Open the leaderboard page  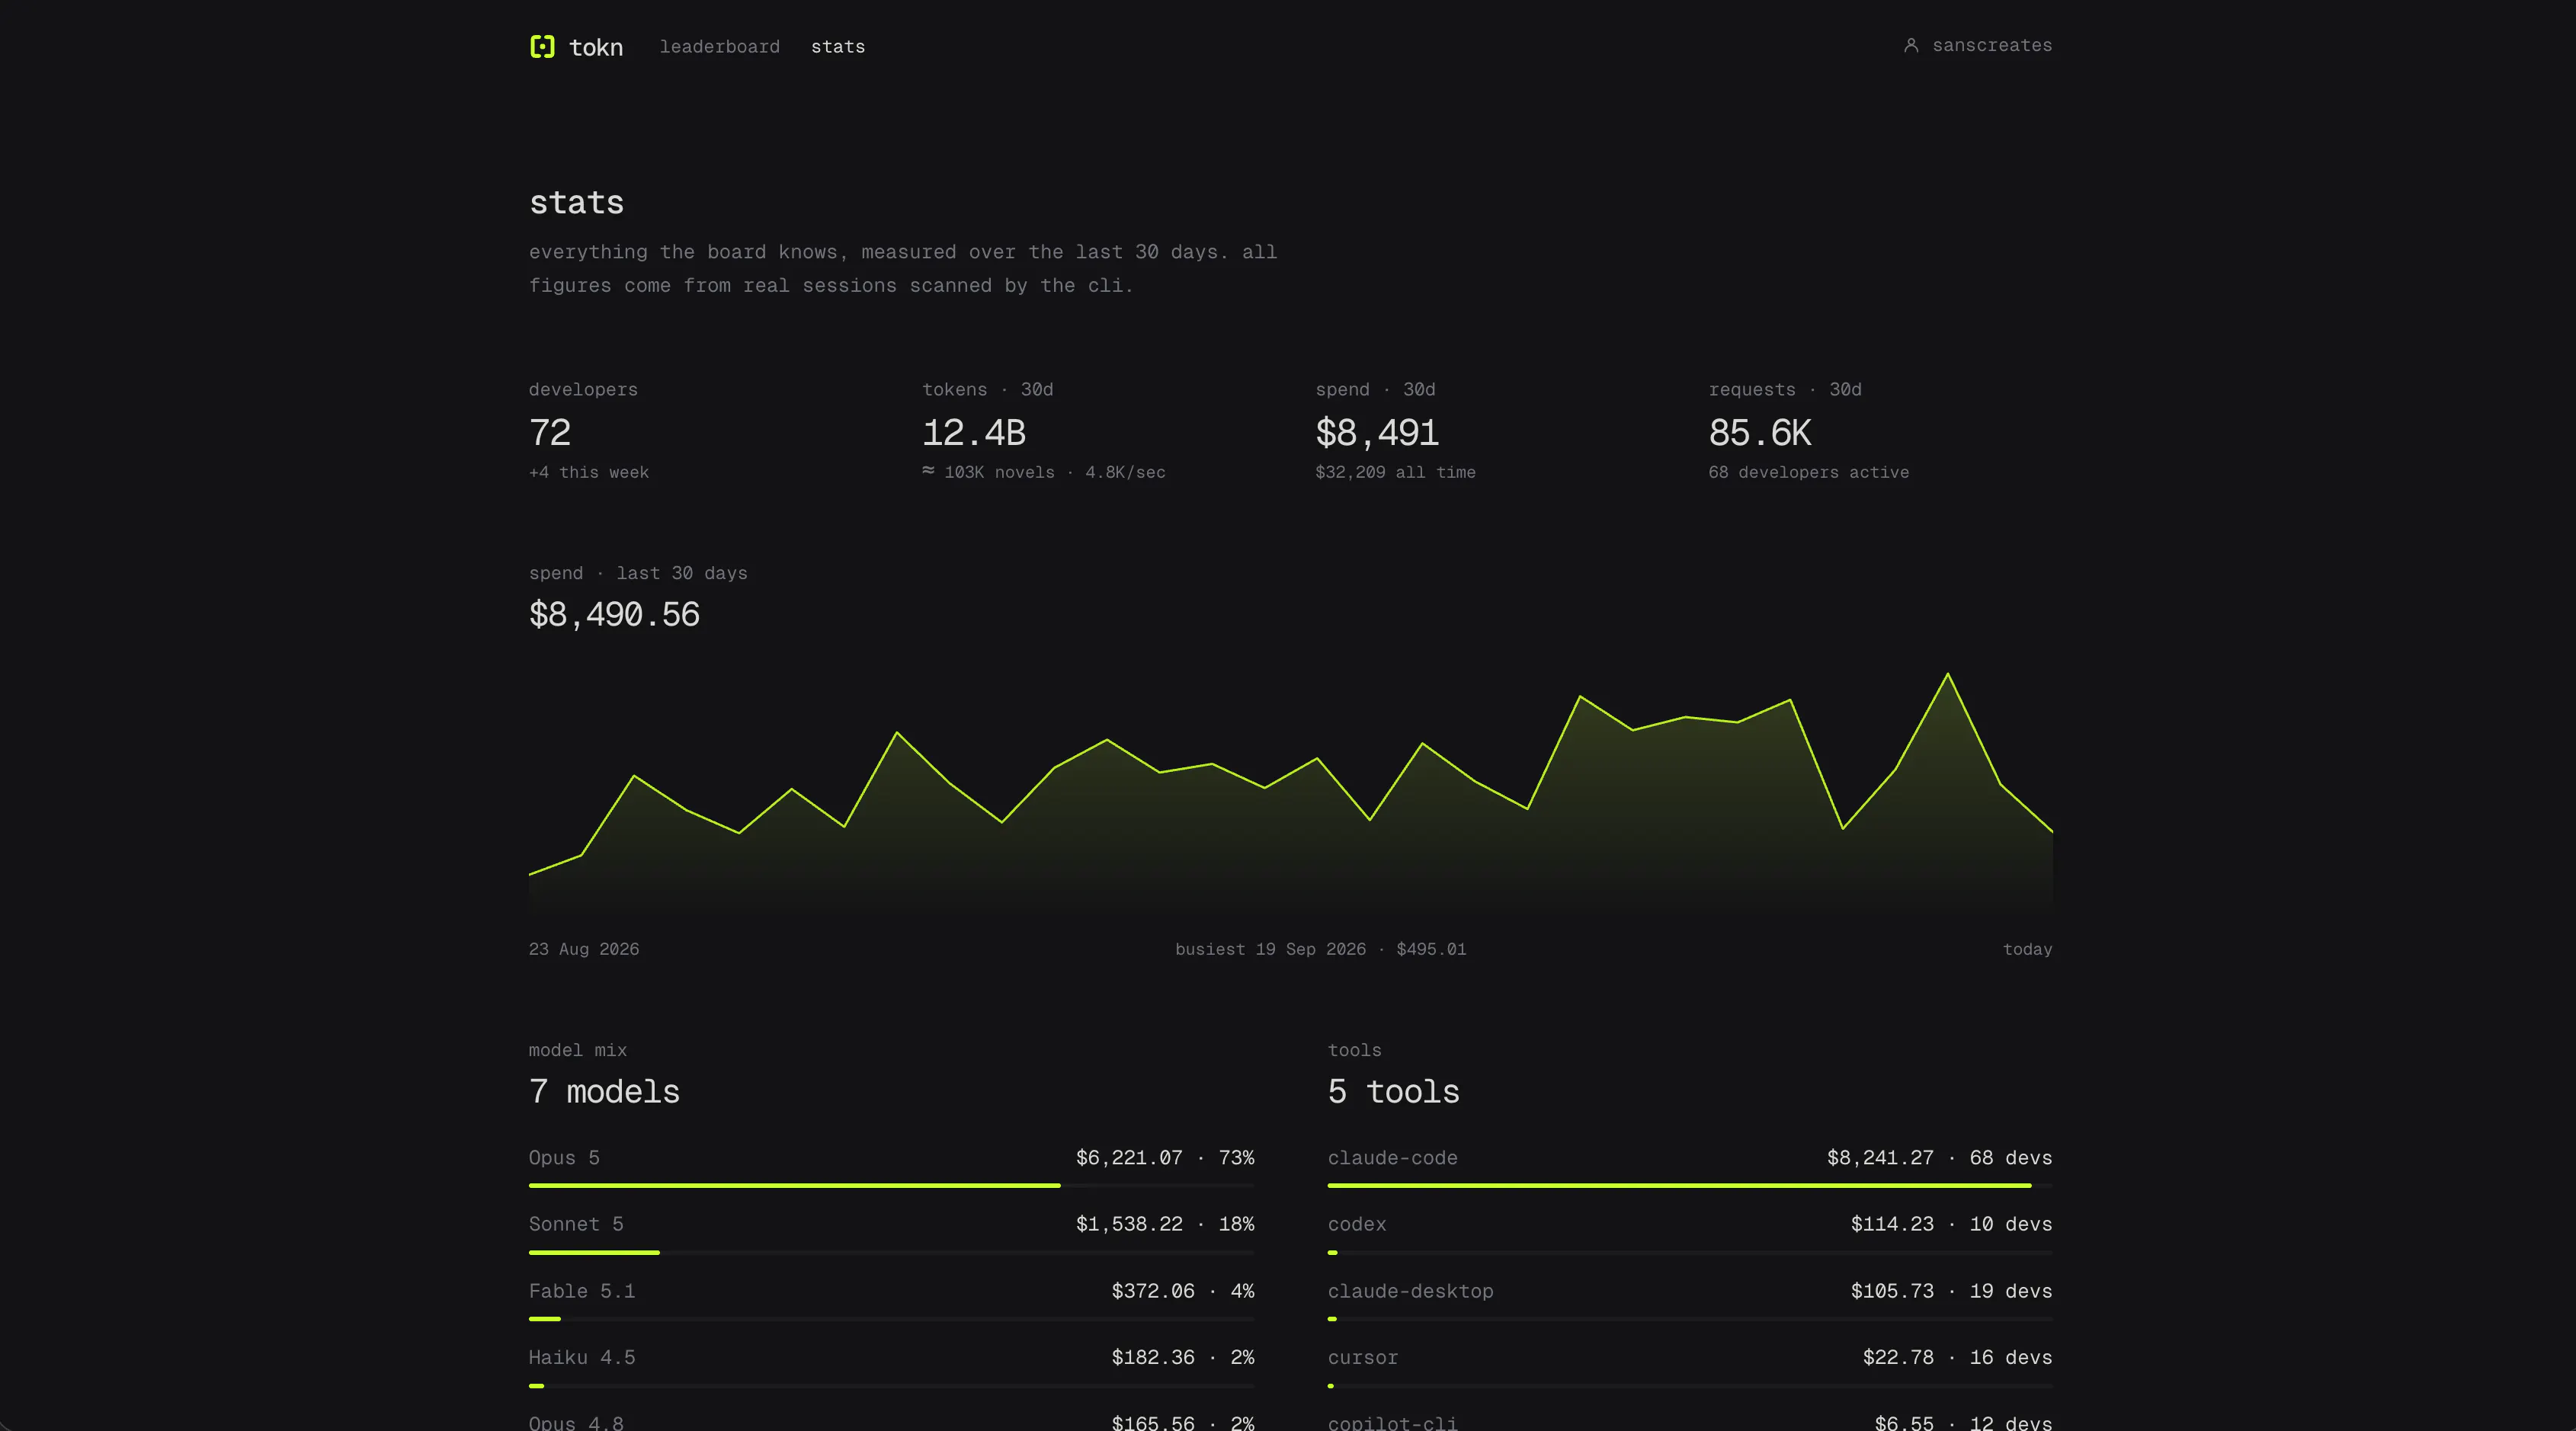719,47
